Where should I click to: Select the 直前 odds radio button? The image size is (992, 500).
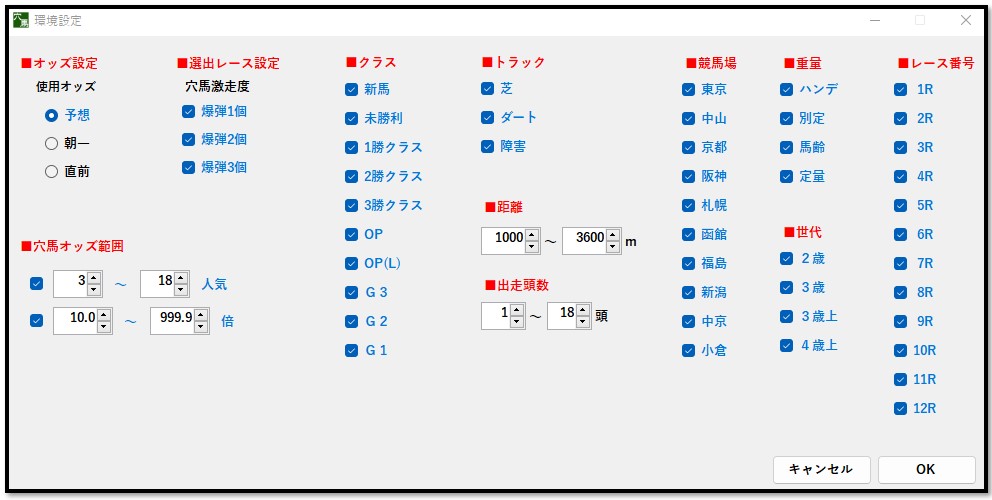(52, 172)
